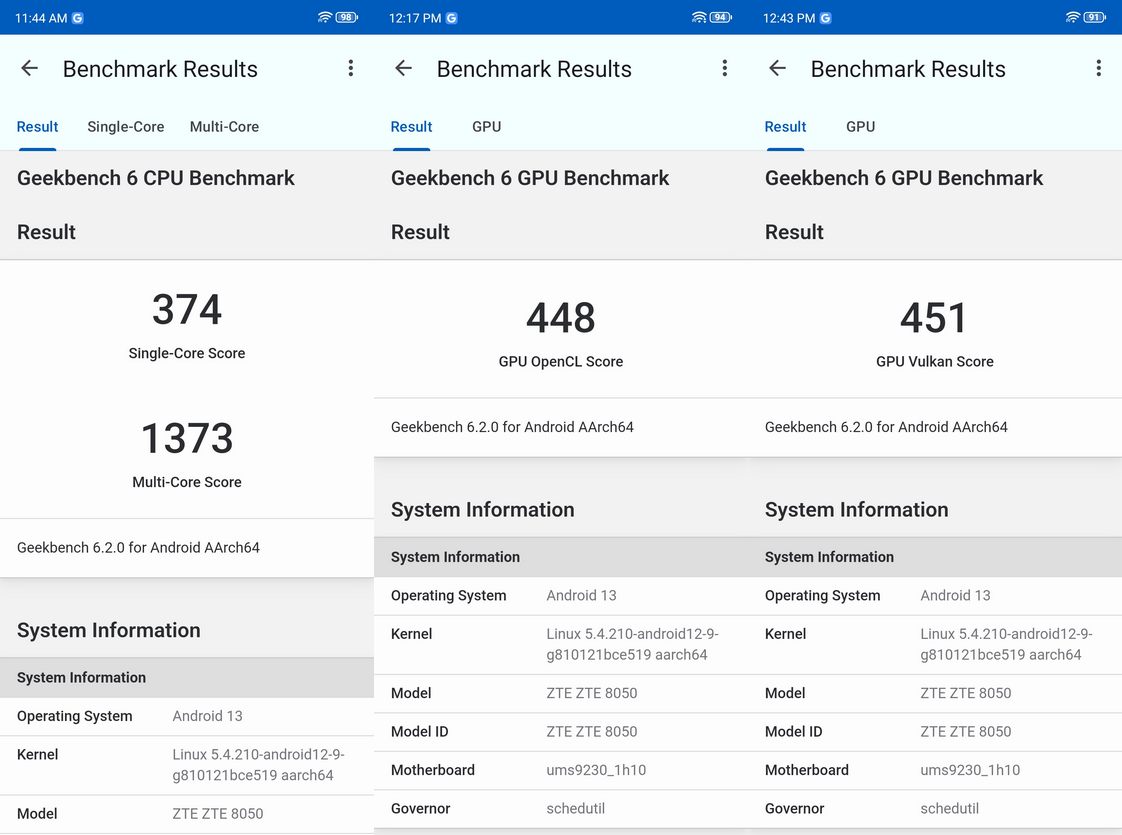Tap battery 98 indicator in status bar
This screenshot has height=835, width=1122.
point(347,17)
